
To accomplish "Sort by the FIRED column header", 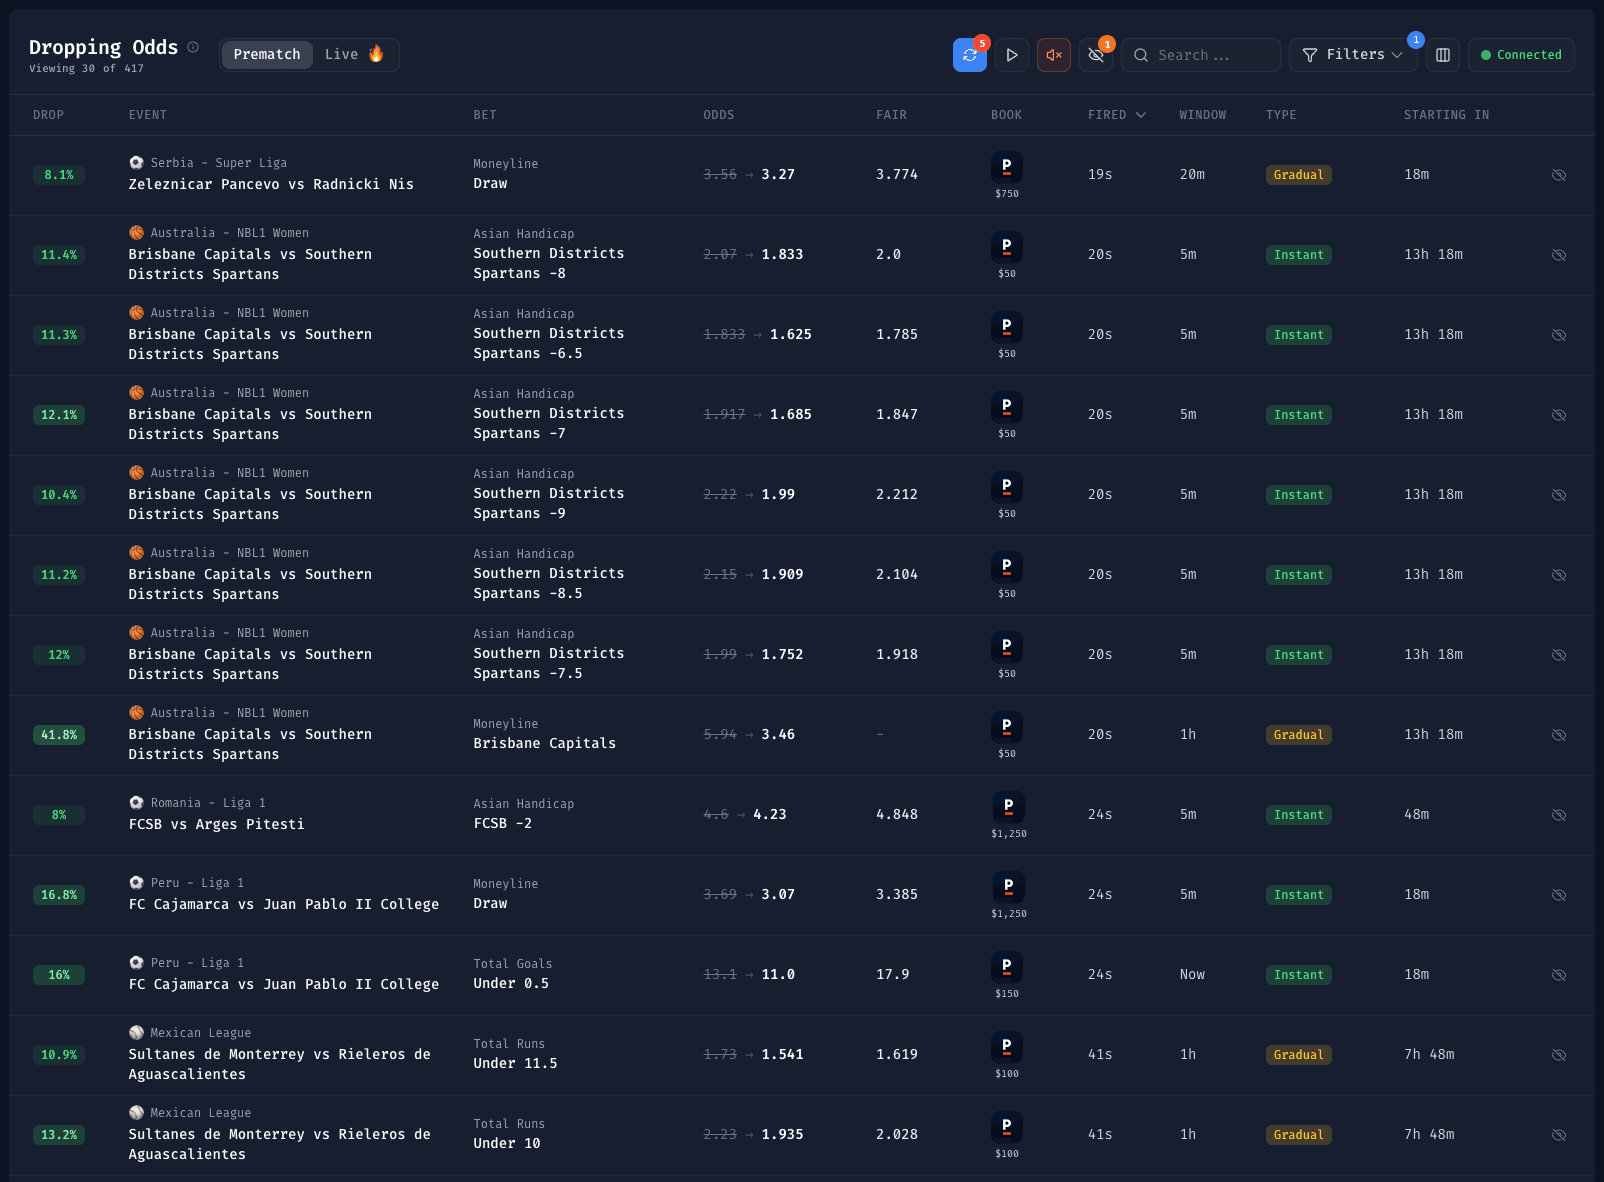I will pos(1117,115).
